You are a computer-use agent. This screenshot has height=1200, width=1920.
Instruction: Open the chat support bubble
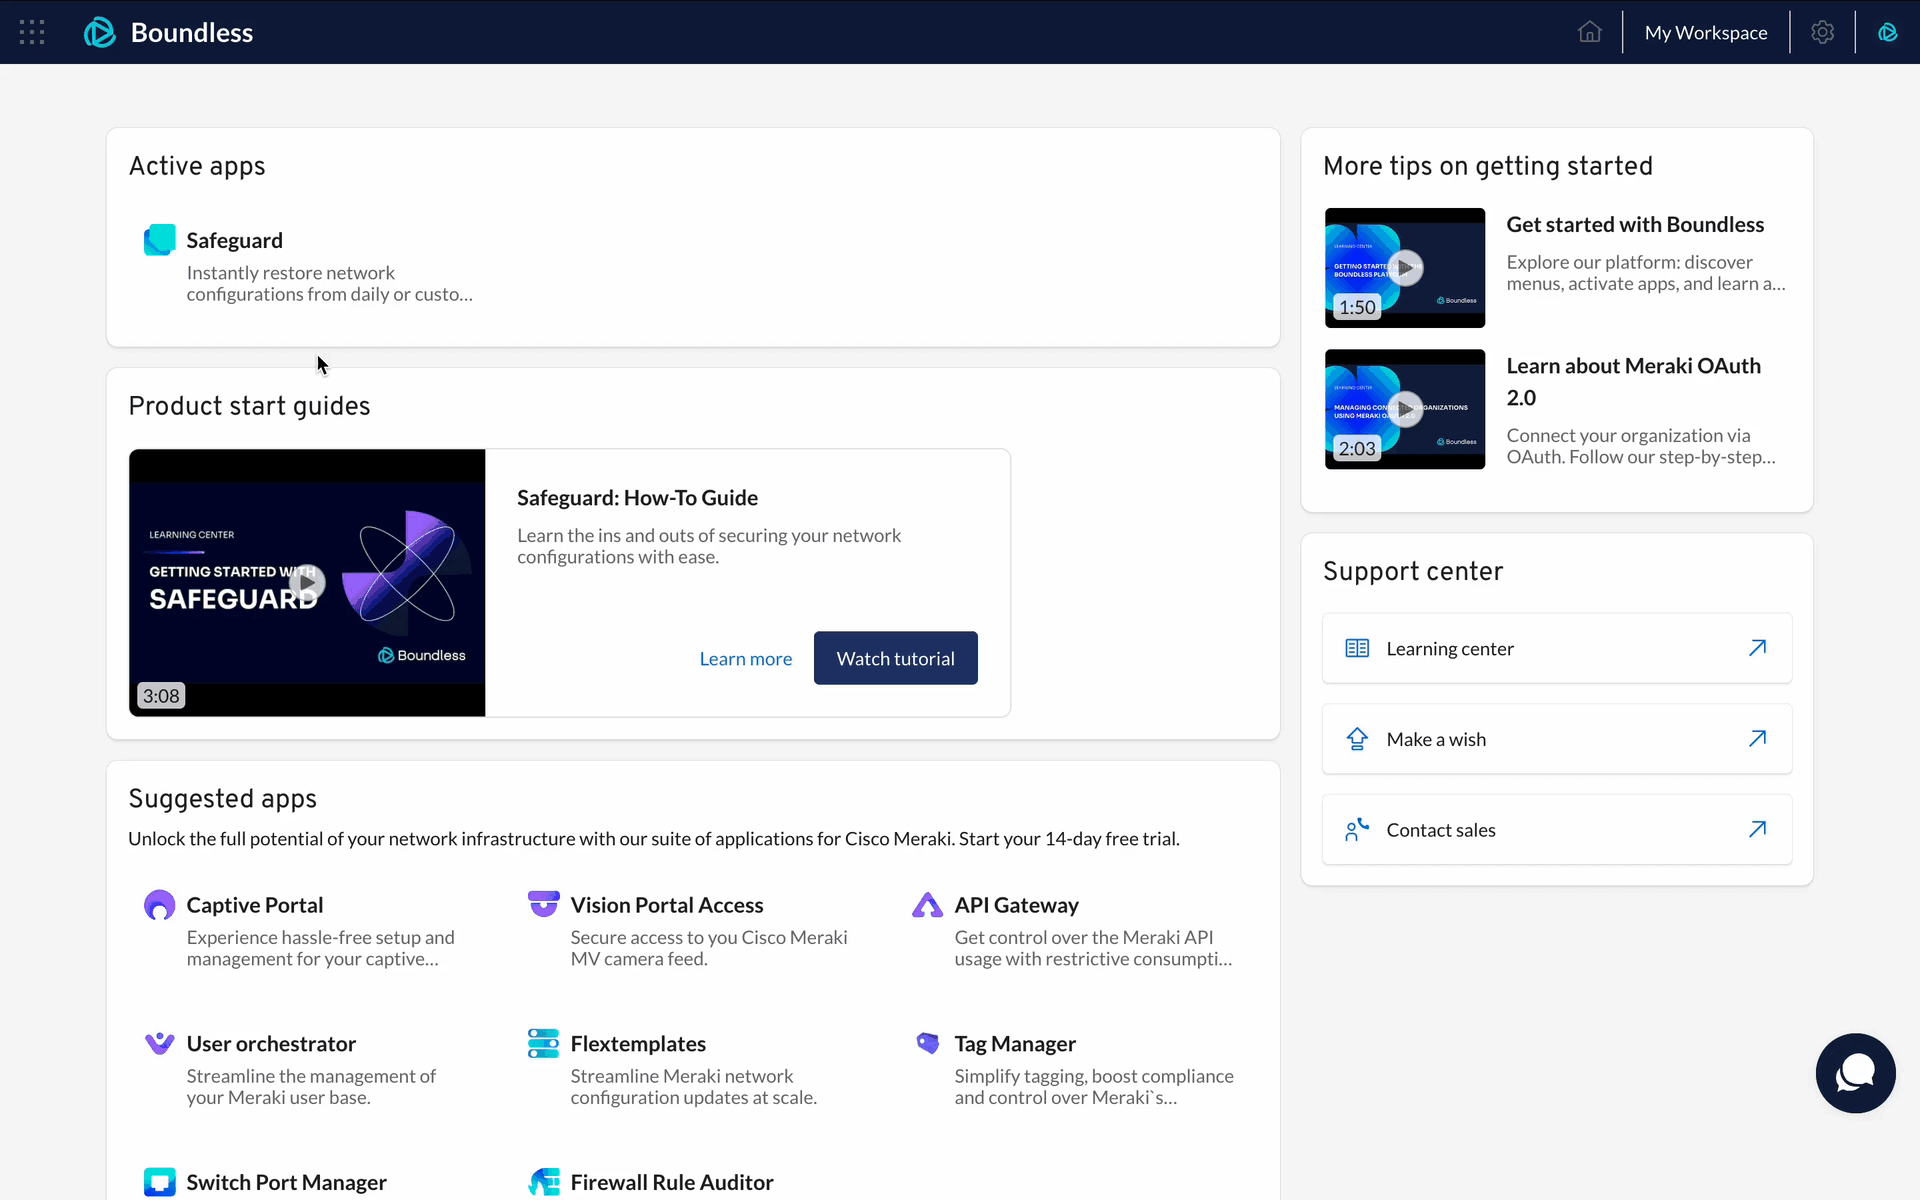[1855, 1073]
